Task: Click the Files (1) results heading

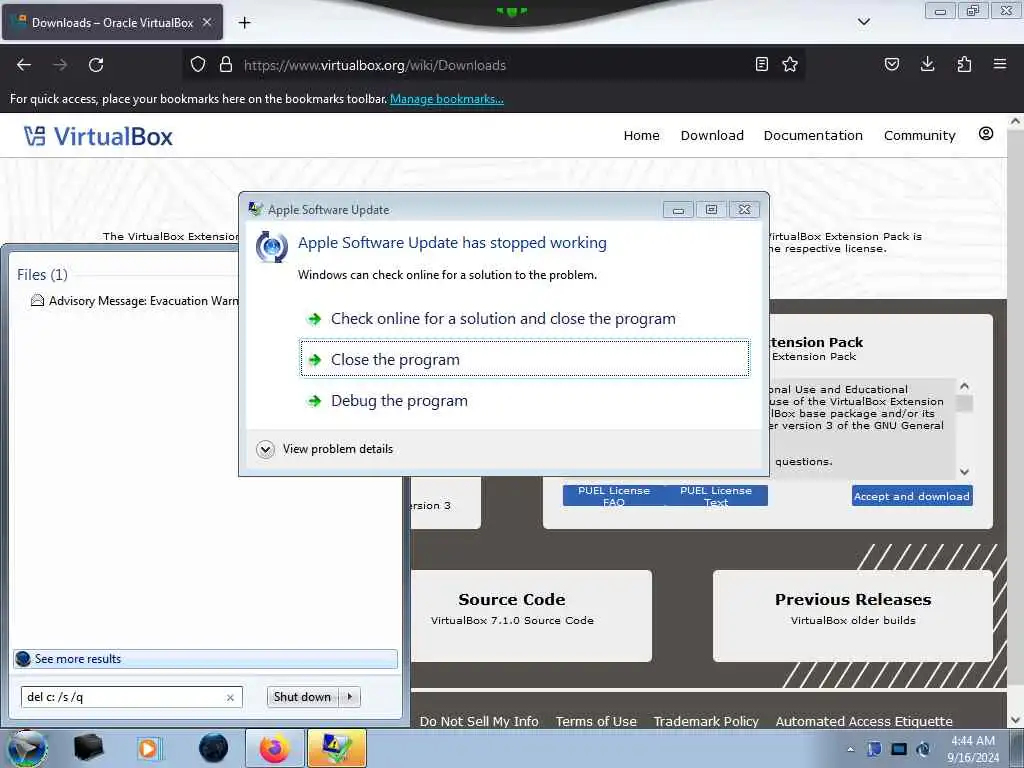Action: pyautogui.click(x=42, y=274)
